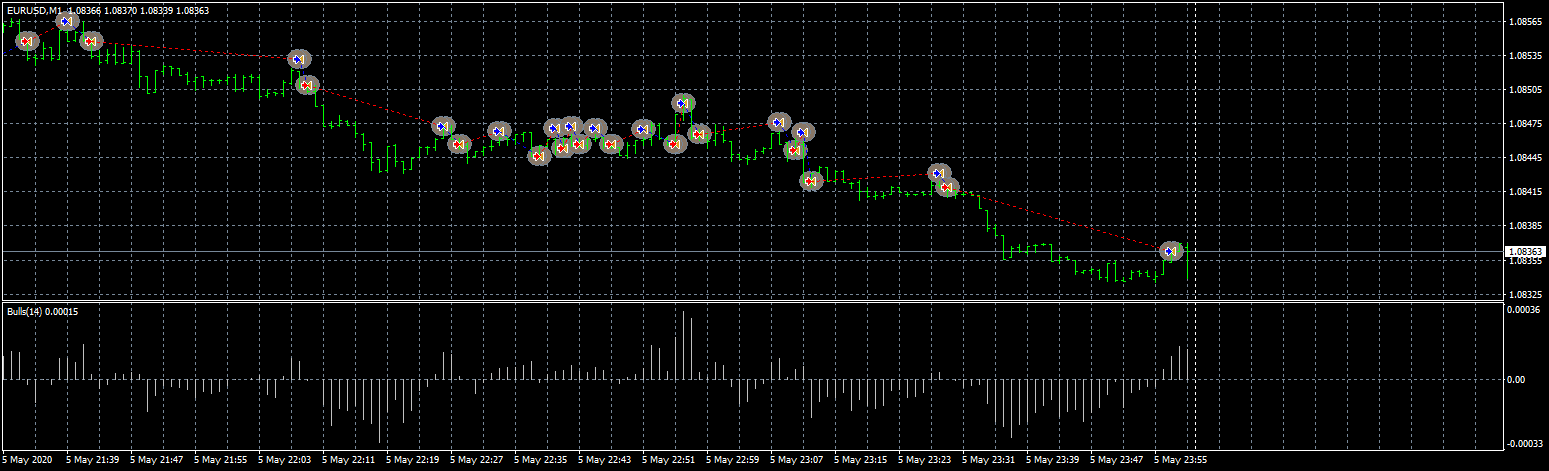Click the 1.08385 price axis label

1524,226
